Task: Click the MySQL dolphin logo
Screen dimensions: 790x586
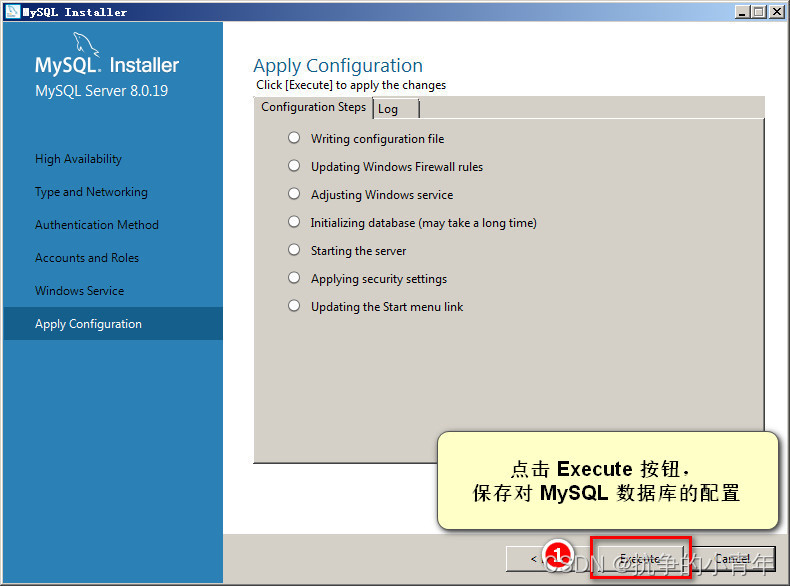Action: [x=86, y=43]
